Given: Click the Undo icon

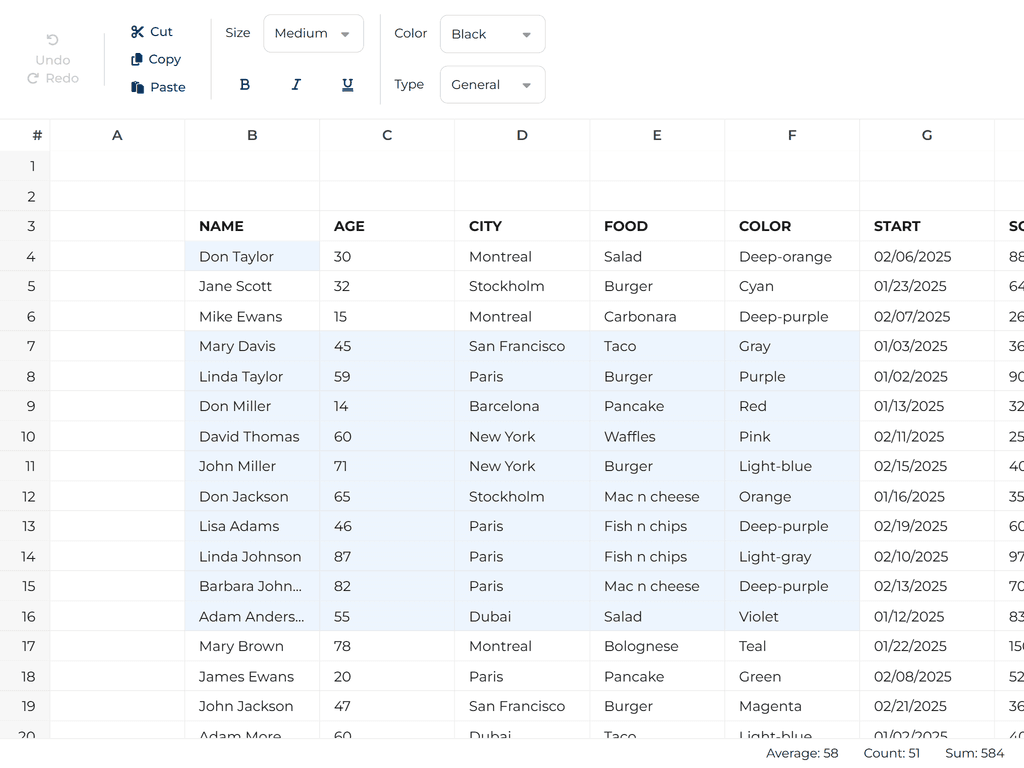Looking at the screenshot, I should coord(52,39).
